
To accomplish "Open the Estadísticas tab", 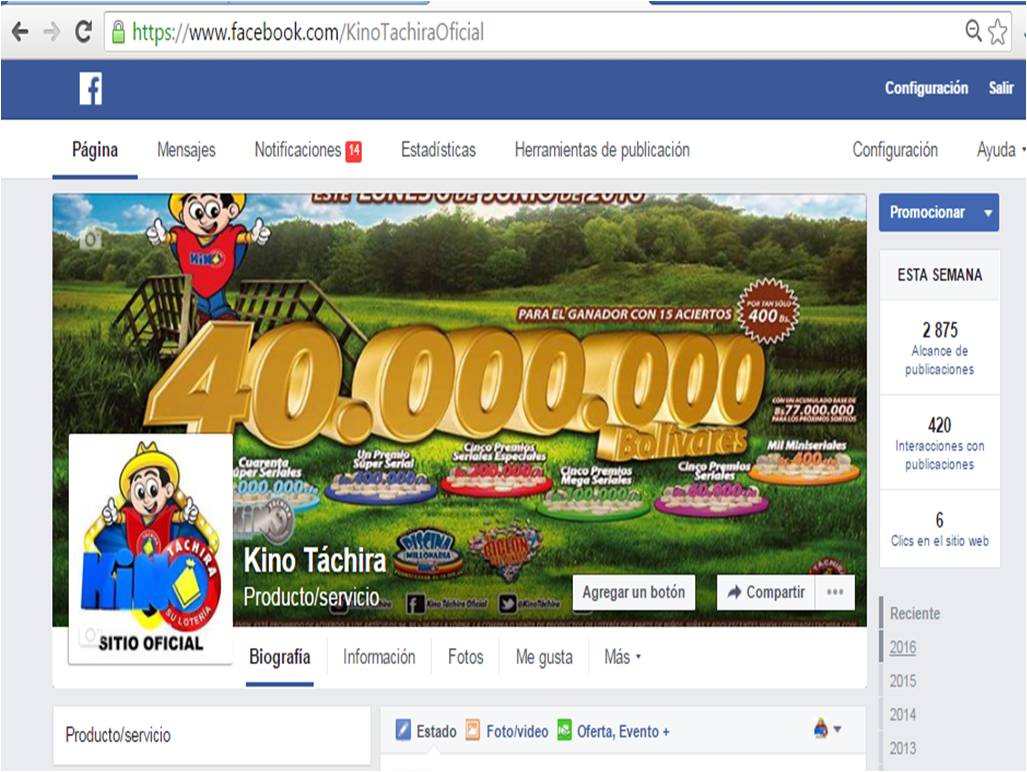I will [438, 150].
